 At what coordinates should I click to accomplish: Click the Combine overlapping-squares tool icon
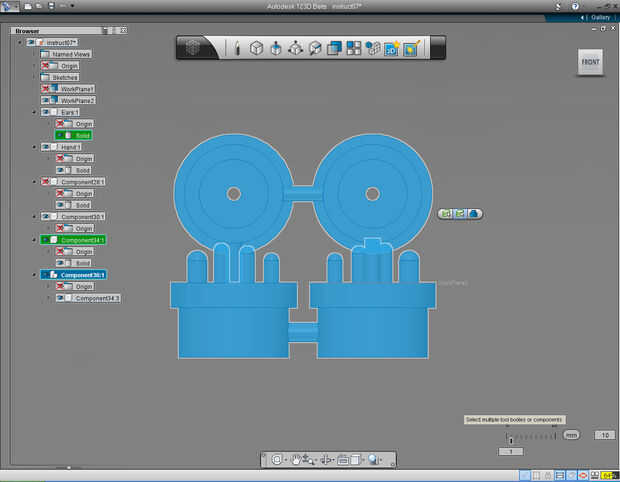pyautogui.click(x=335, y=48)
